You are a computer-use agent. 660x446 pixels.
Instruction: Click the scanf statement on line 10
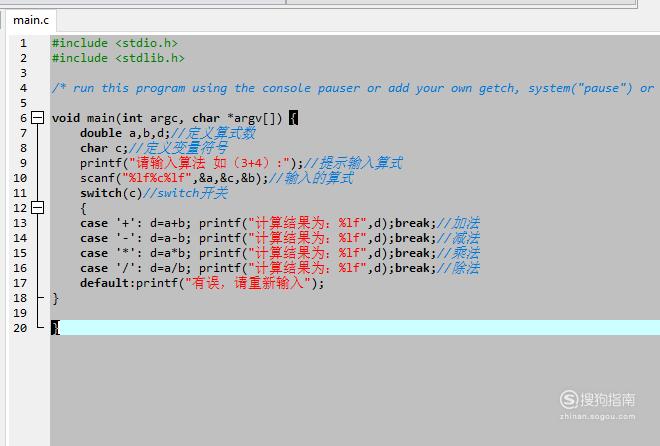(x=174, y=178)
